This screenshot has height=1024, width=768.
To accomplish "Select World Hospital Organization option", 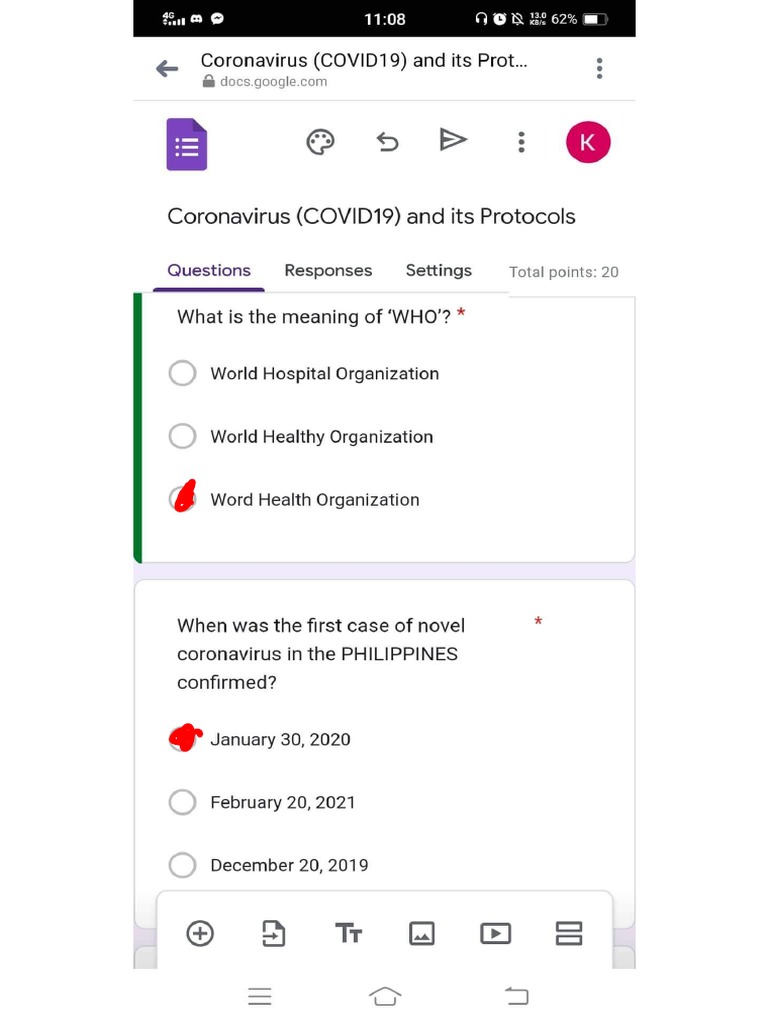I will pyautogui.click(x=183, y=373).
